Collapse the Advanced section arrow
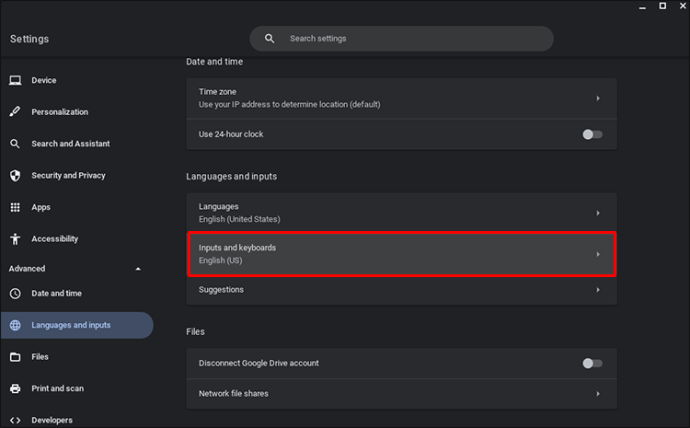This screenshot has width=690, height=428. click(x=138, y=269)
